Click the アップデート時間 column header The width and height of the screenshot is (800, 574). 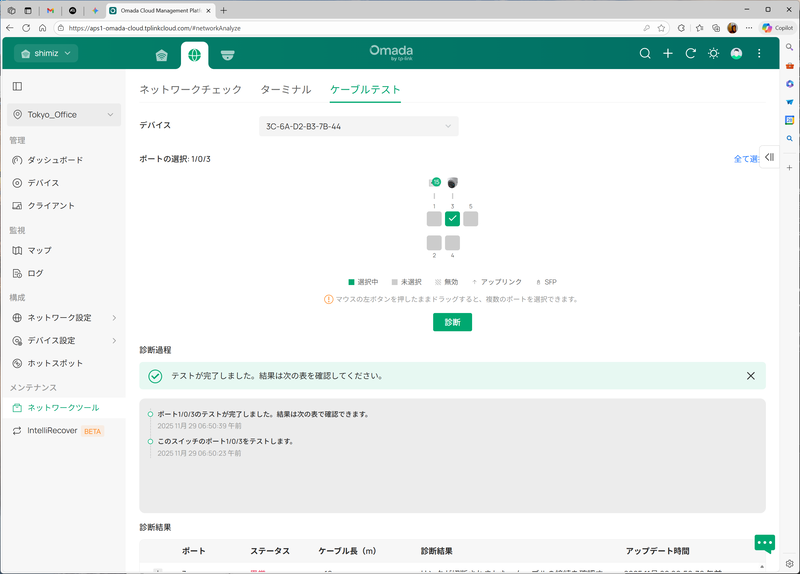[657, 551]
